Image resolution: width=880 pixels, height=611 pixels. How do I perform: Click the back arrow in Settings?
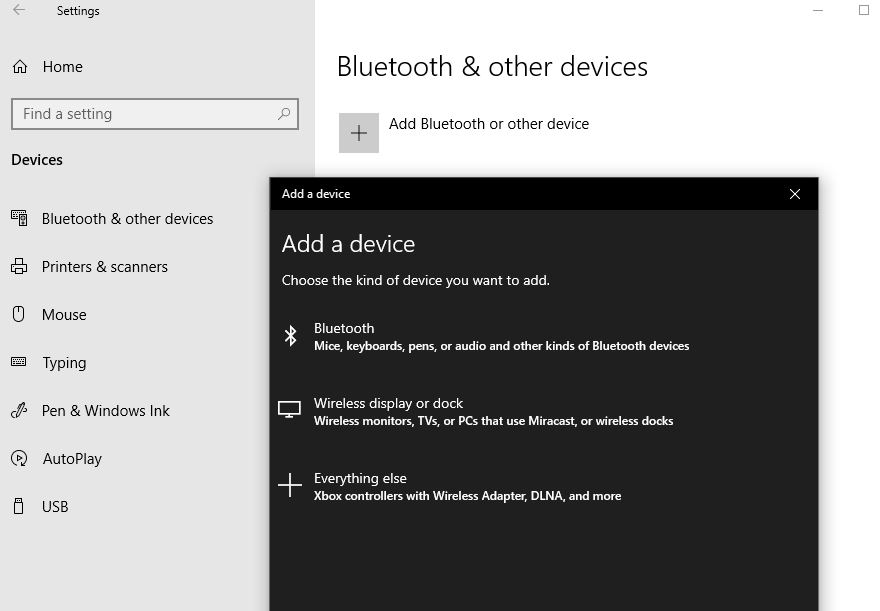pos(19,10)
